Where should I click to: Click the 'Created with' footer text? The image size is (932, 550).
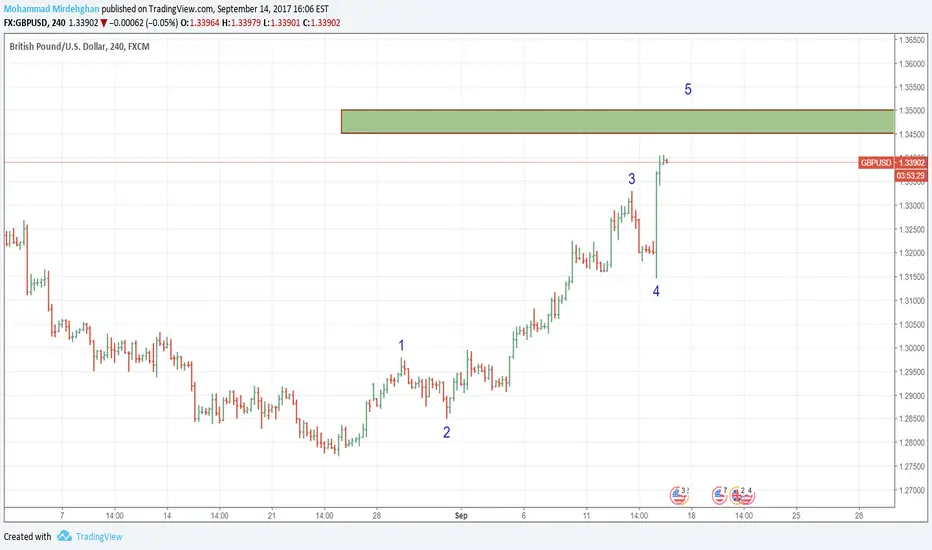coord(27,536)
